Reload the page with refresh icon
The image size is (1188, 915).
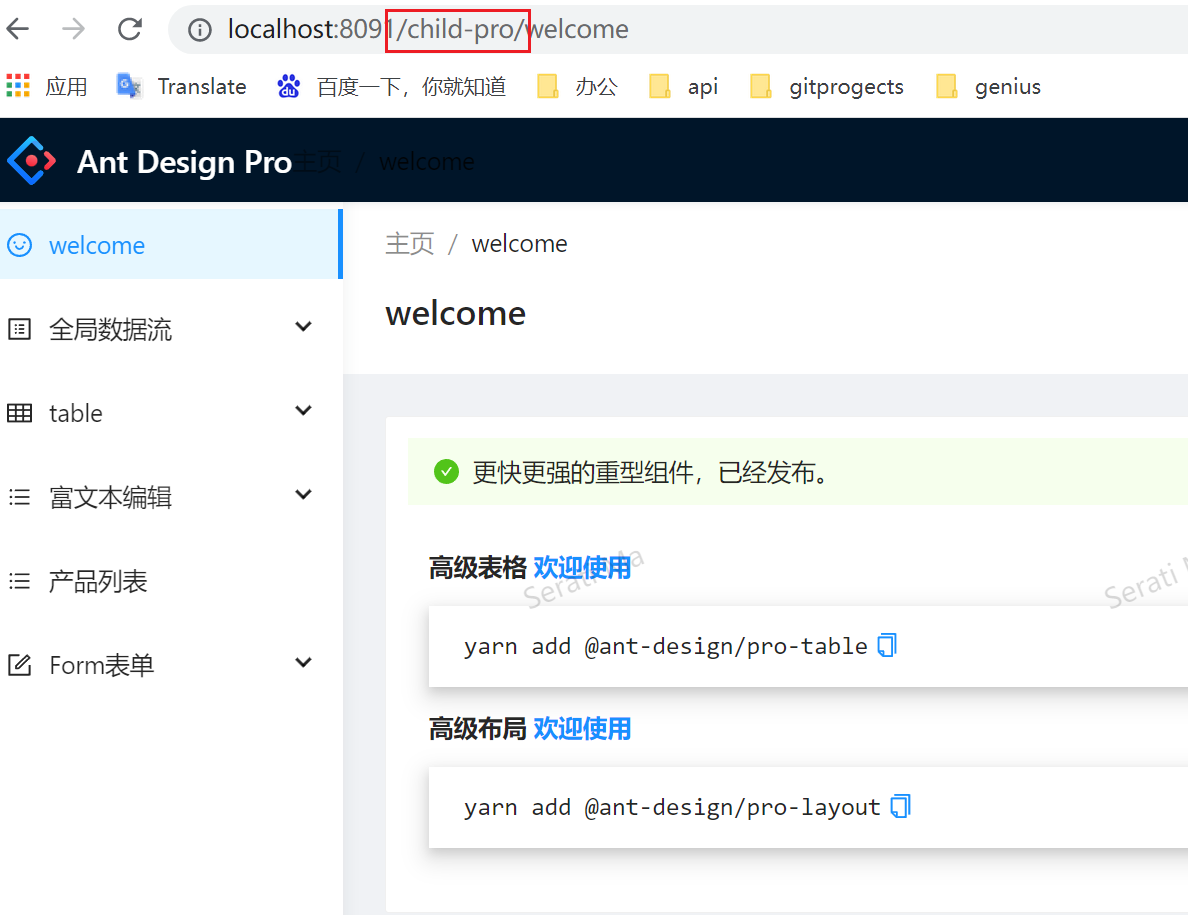[x=130, y=30]
